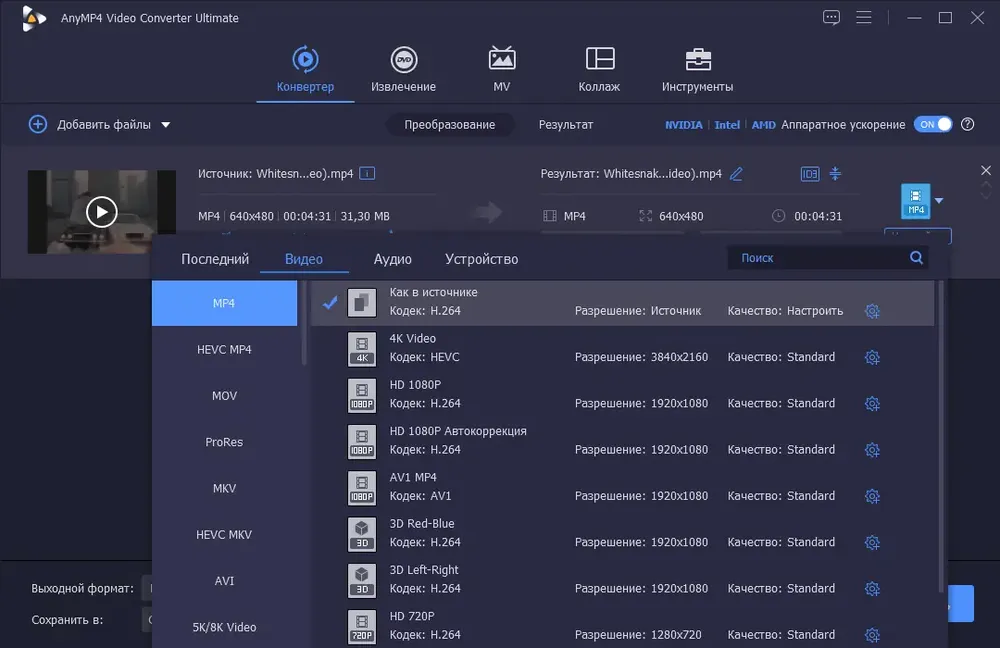Open the ID3 metadata editor icon
This screenshot has height=648, width=1000.
809,173
